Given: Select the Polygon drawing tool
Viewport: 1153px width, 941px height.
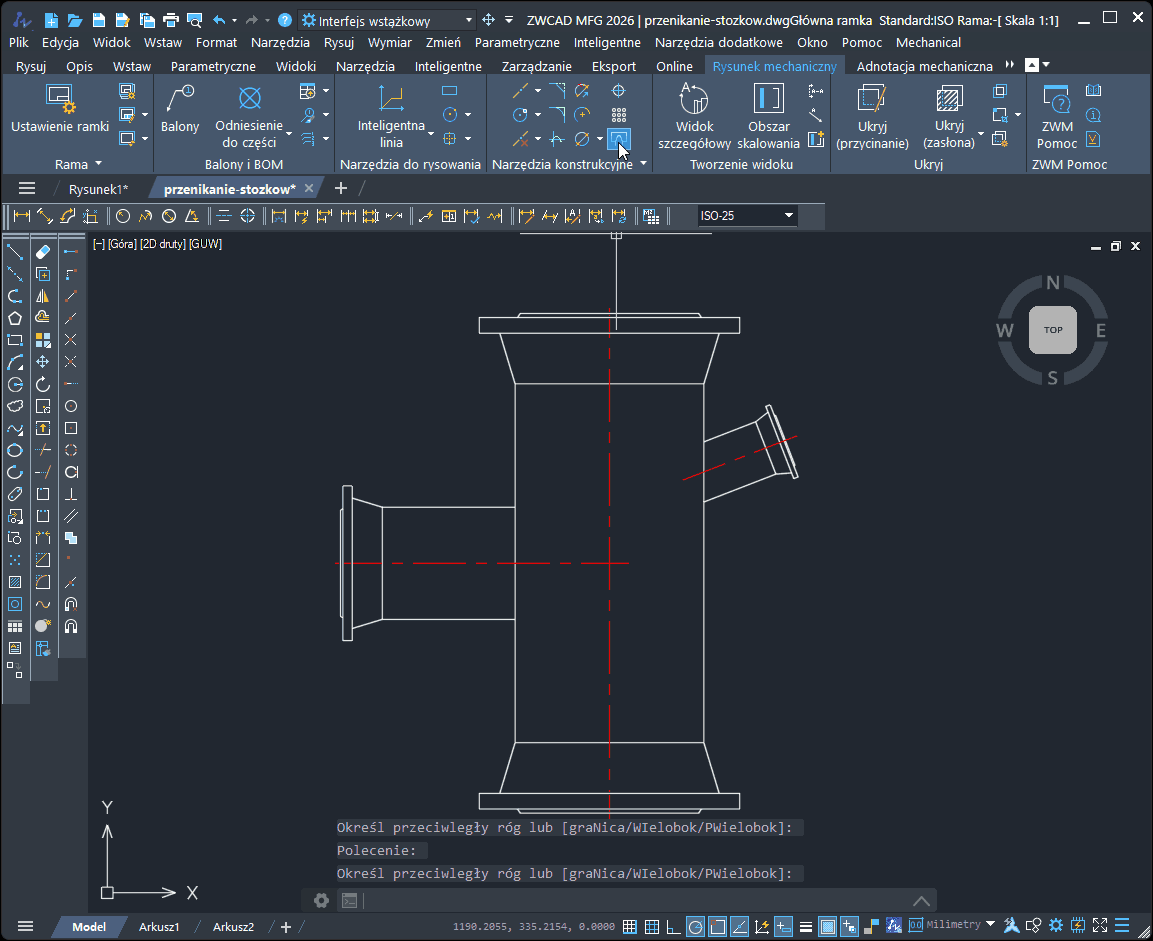Looking at the screenshot, I should coord(15,318).
